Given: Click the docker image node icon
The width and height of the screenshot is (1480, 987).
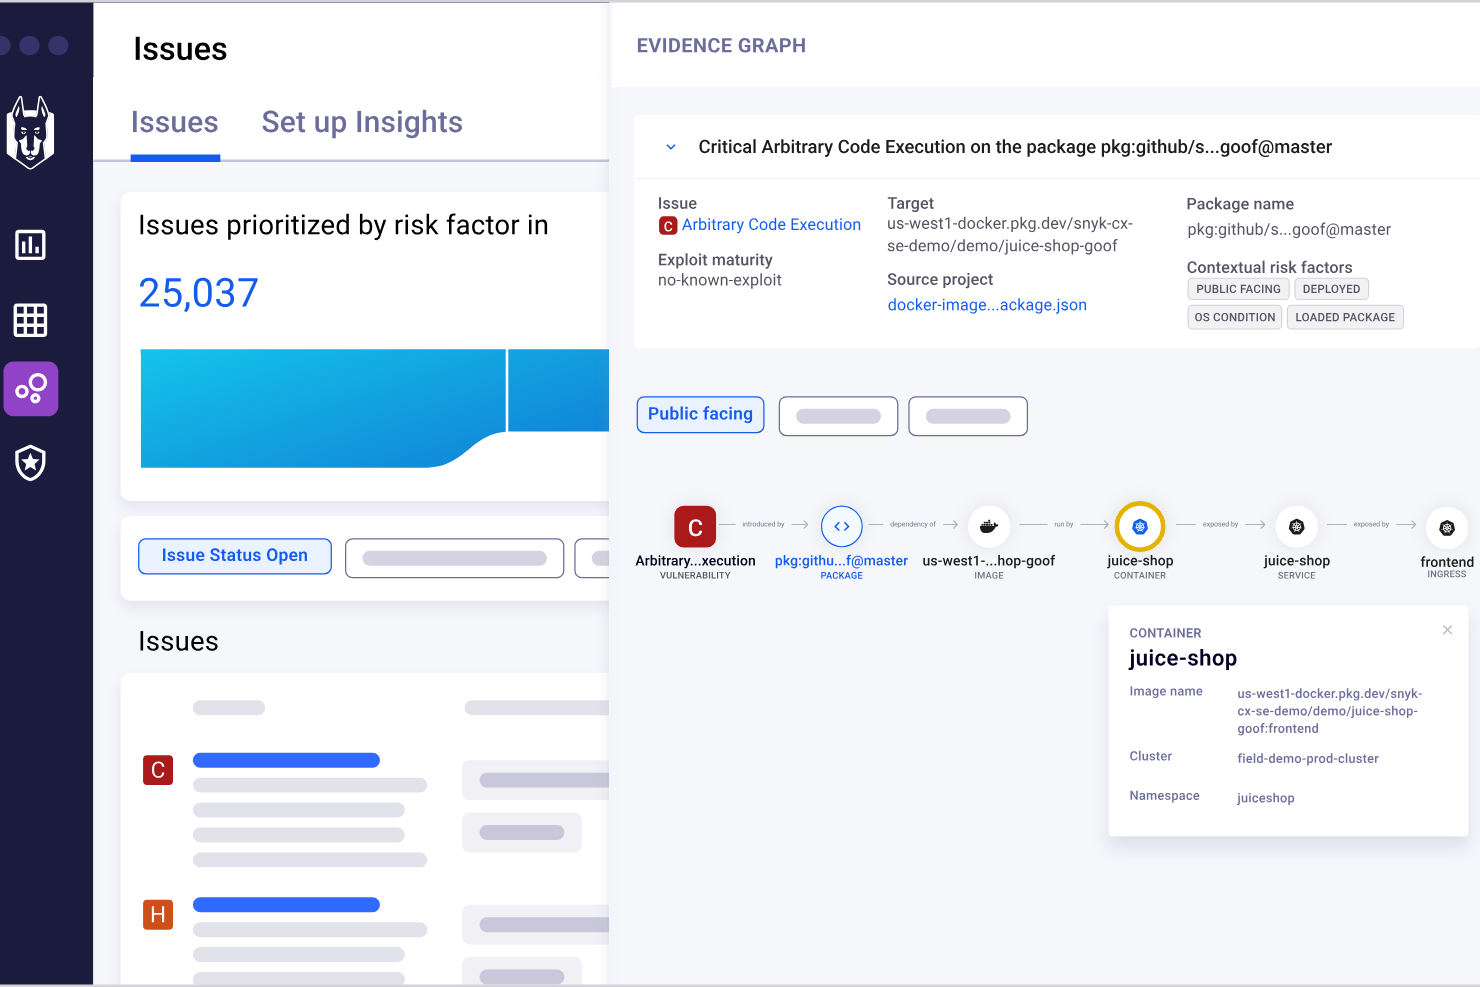Looking at the screenshot, I should coord(989,526).
